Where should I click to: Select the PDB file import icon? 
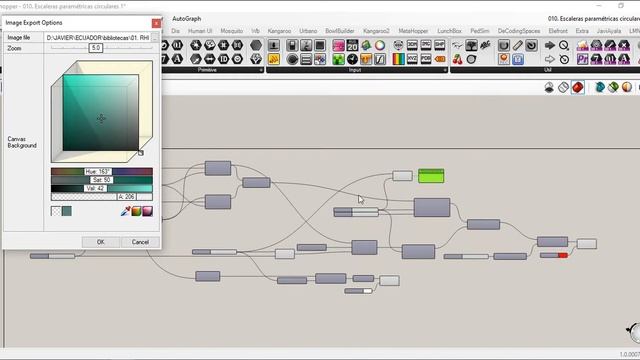pyautogui.click(x=426, y=59)
